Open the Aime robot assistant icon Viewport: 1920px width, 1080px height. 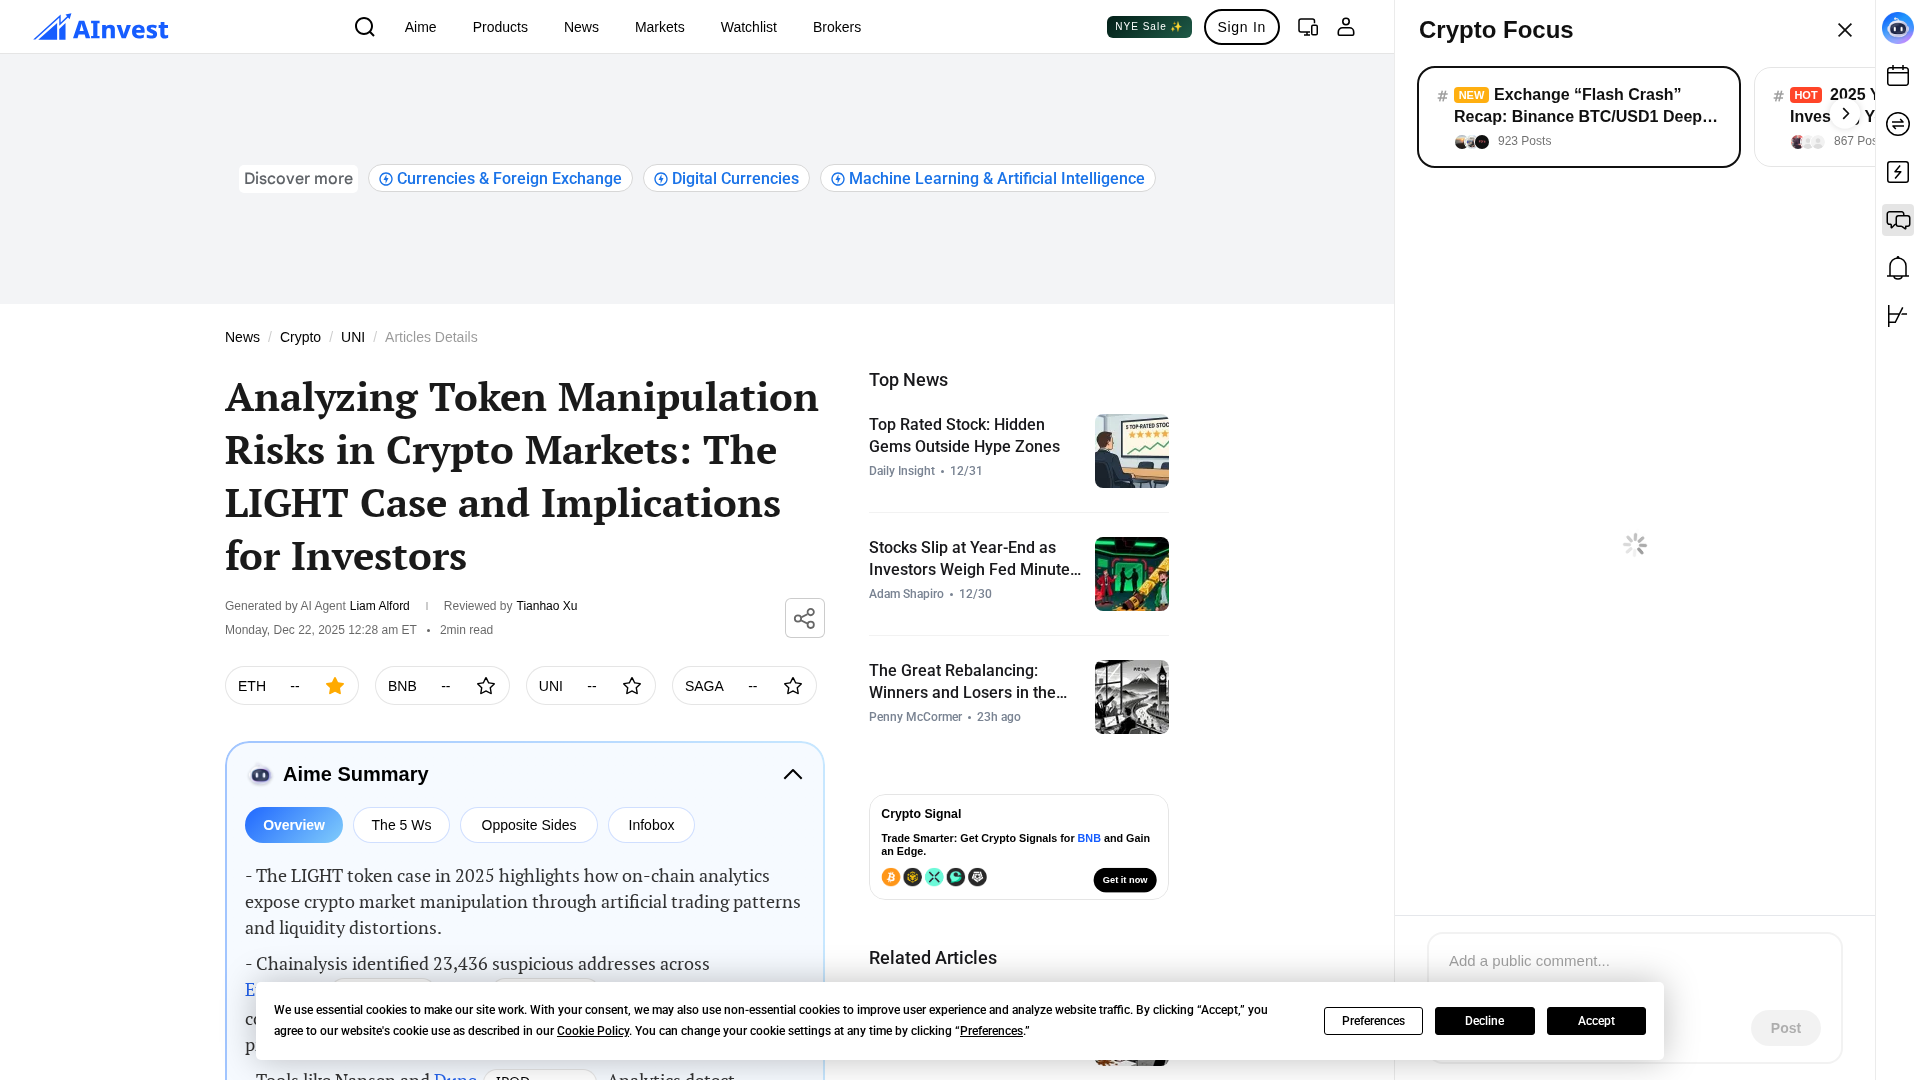[1897, 28]
